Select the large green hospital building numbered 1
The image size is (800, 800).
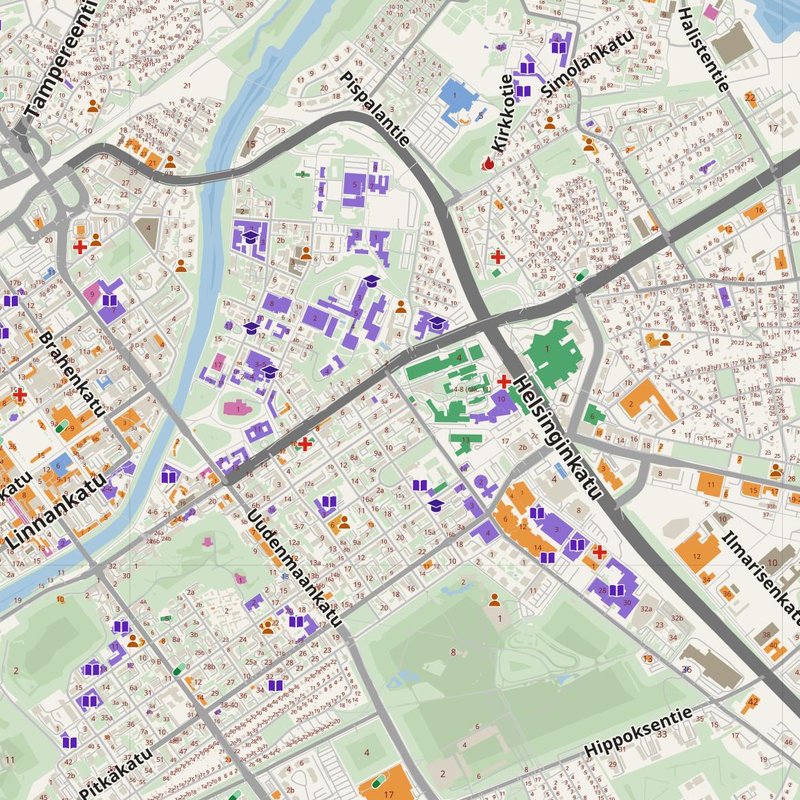(553, 354)
